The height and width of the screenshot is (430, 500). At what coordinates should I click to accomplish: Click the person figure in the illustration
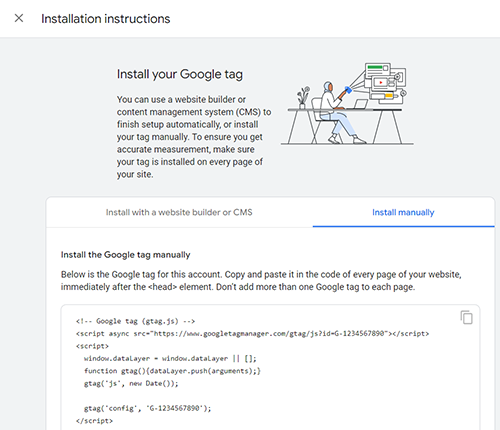(x=336, y=112)
